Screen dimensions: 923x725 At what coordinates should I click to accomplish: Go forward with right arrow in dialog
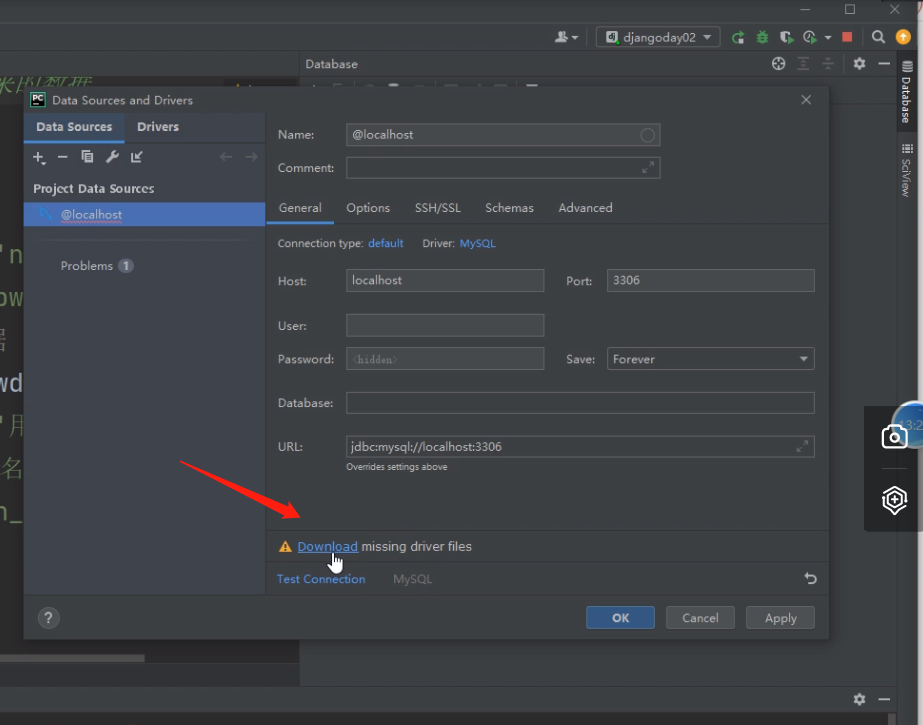(x=251, y=157)
